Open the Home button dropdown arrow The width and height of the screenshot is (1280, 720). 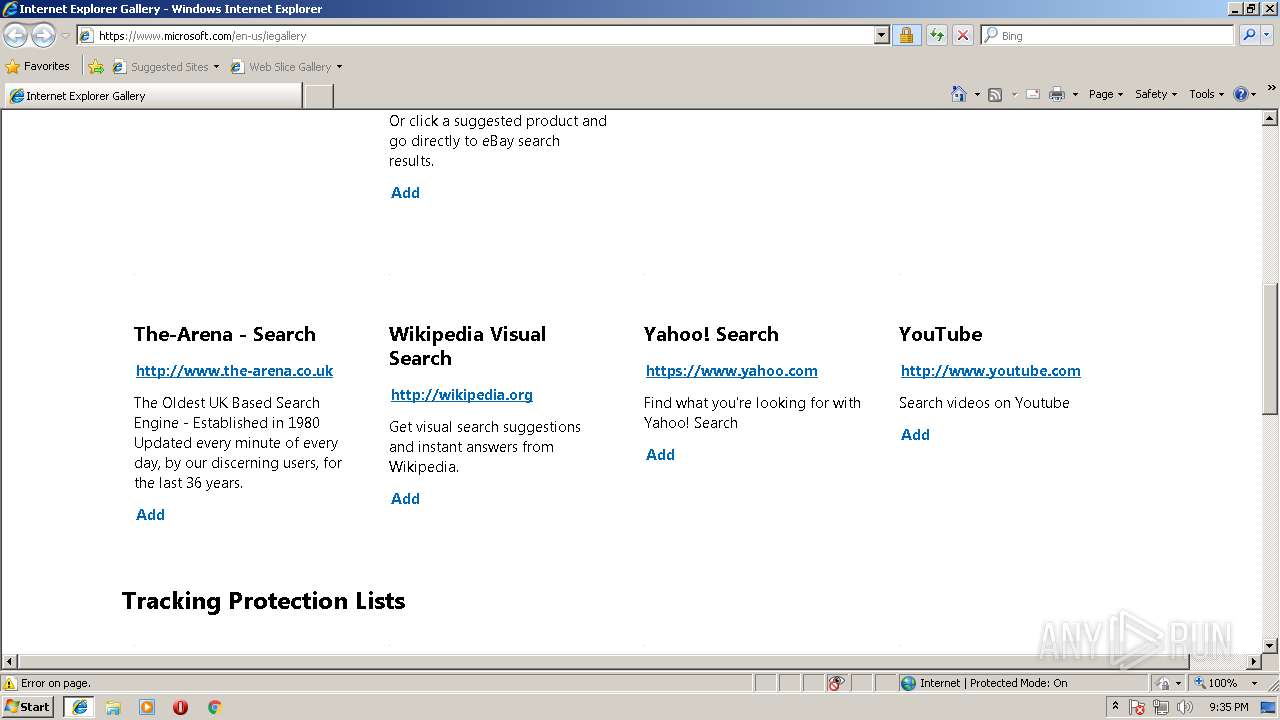coord(977,94)
